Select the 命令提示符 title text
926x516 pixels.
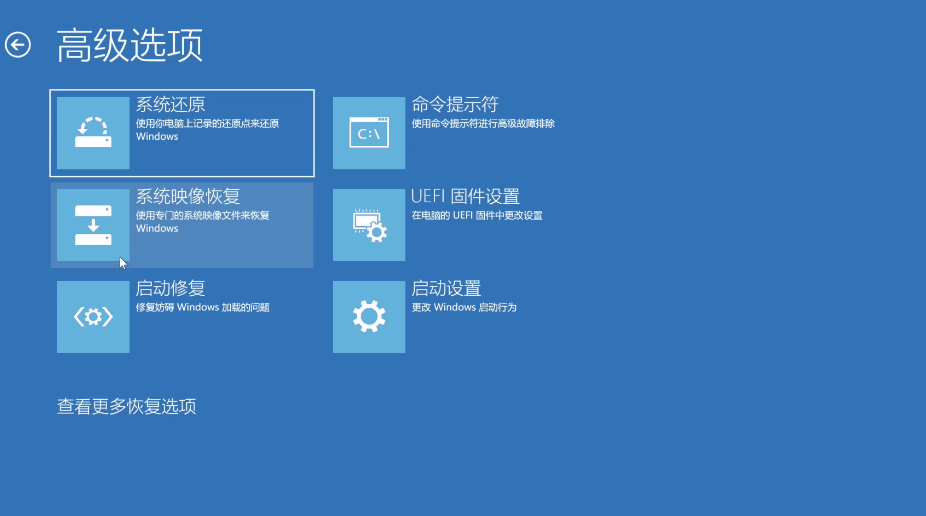[x=455, y=104]
